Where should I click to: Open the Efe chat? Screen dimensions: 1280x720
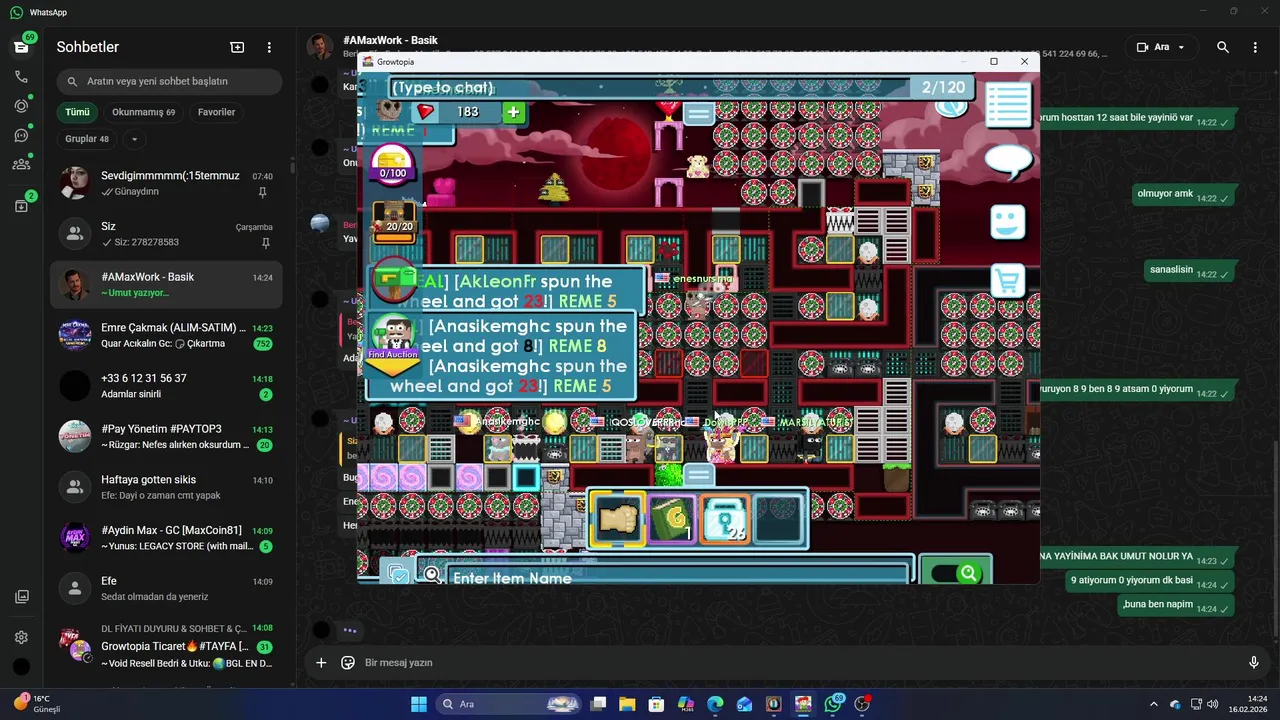tap(166, 588)
